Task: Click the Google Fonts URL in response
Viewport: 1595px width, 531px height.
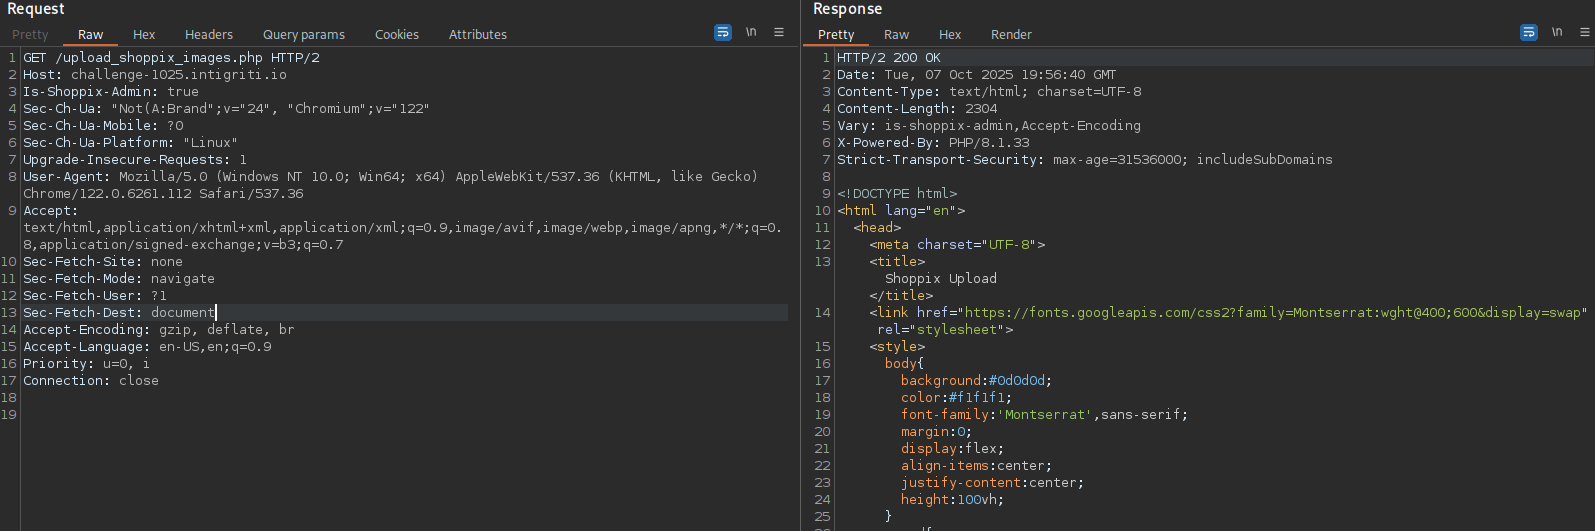Action: [x=1272, y=313]
